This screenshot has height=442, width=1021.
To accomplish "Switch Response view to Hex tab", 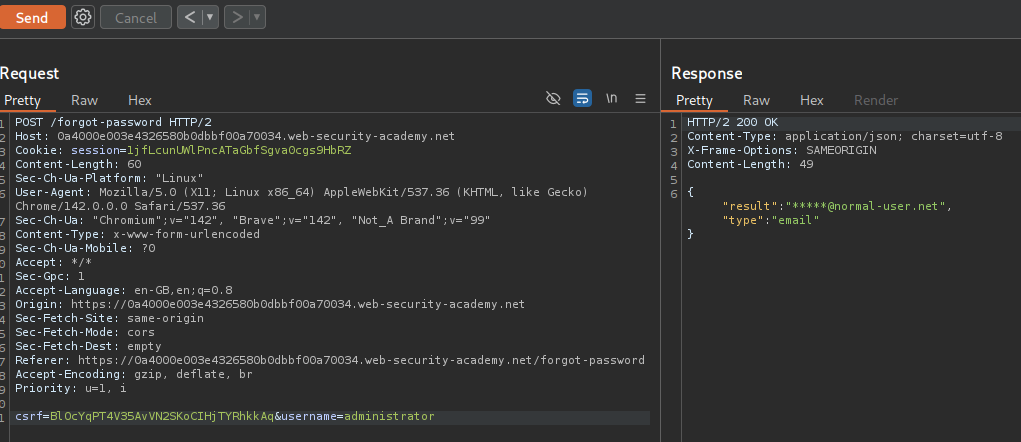I will click(x=812, y=100).
